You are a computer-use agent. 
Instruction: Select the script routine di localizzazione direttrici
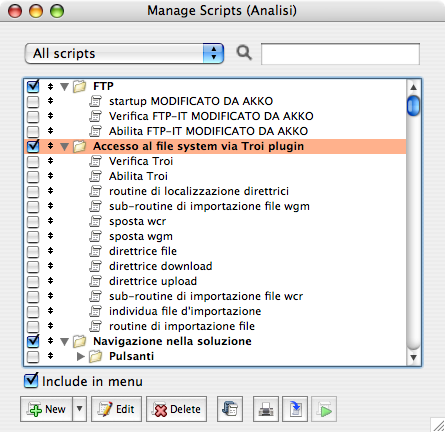[x=199, y=191]
